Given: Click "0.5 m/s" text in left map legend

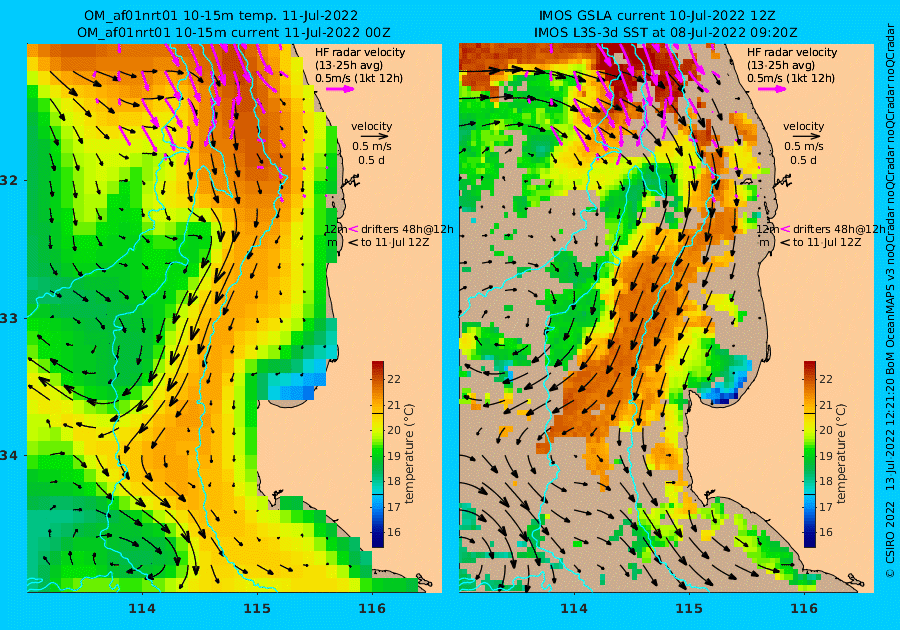Looking at the screenshot, I should 371,146.
